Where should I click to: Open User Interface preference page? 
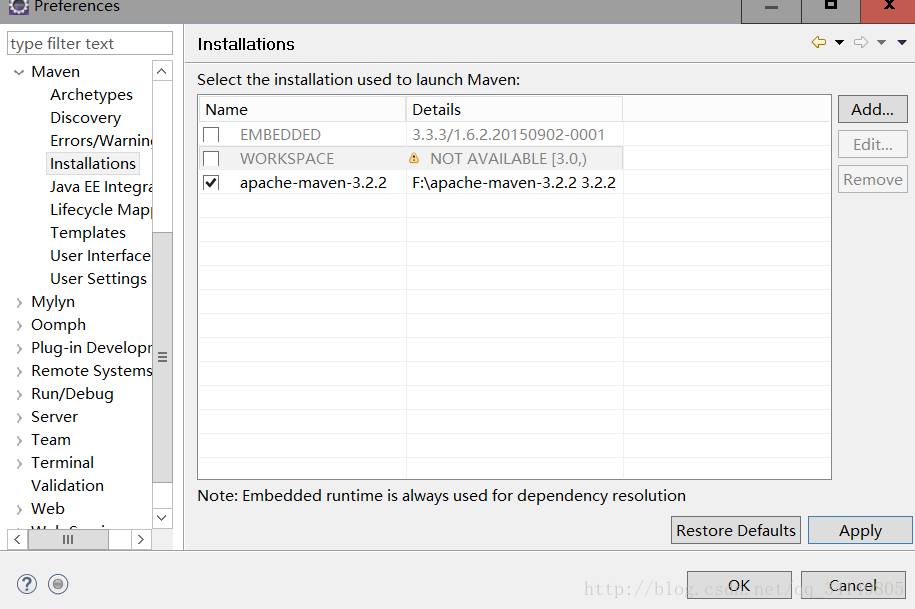[100, 256]
